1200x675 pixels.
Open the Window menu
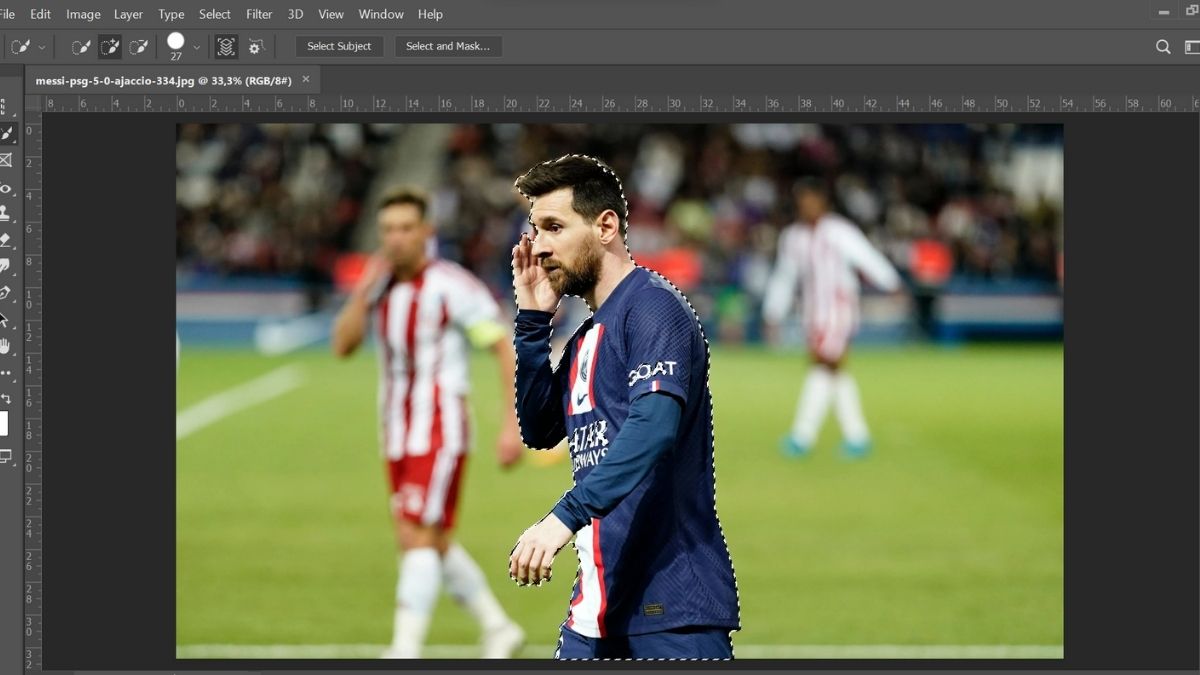coord(381,14)
